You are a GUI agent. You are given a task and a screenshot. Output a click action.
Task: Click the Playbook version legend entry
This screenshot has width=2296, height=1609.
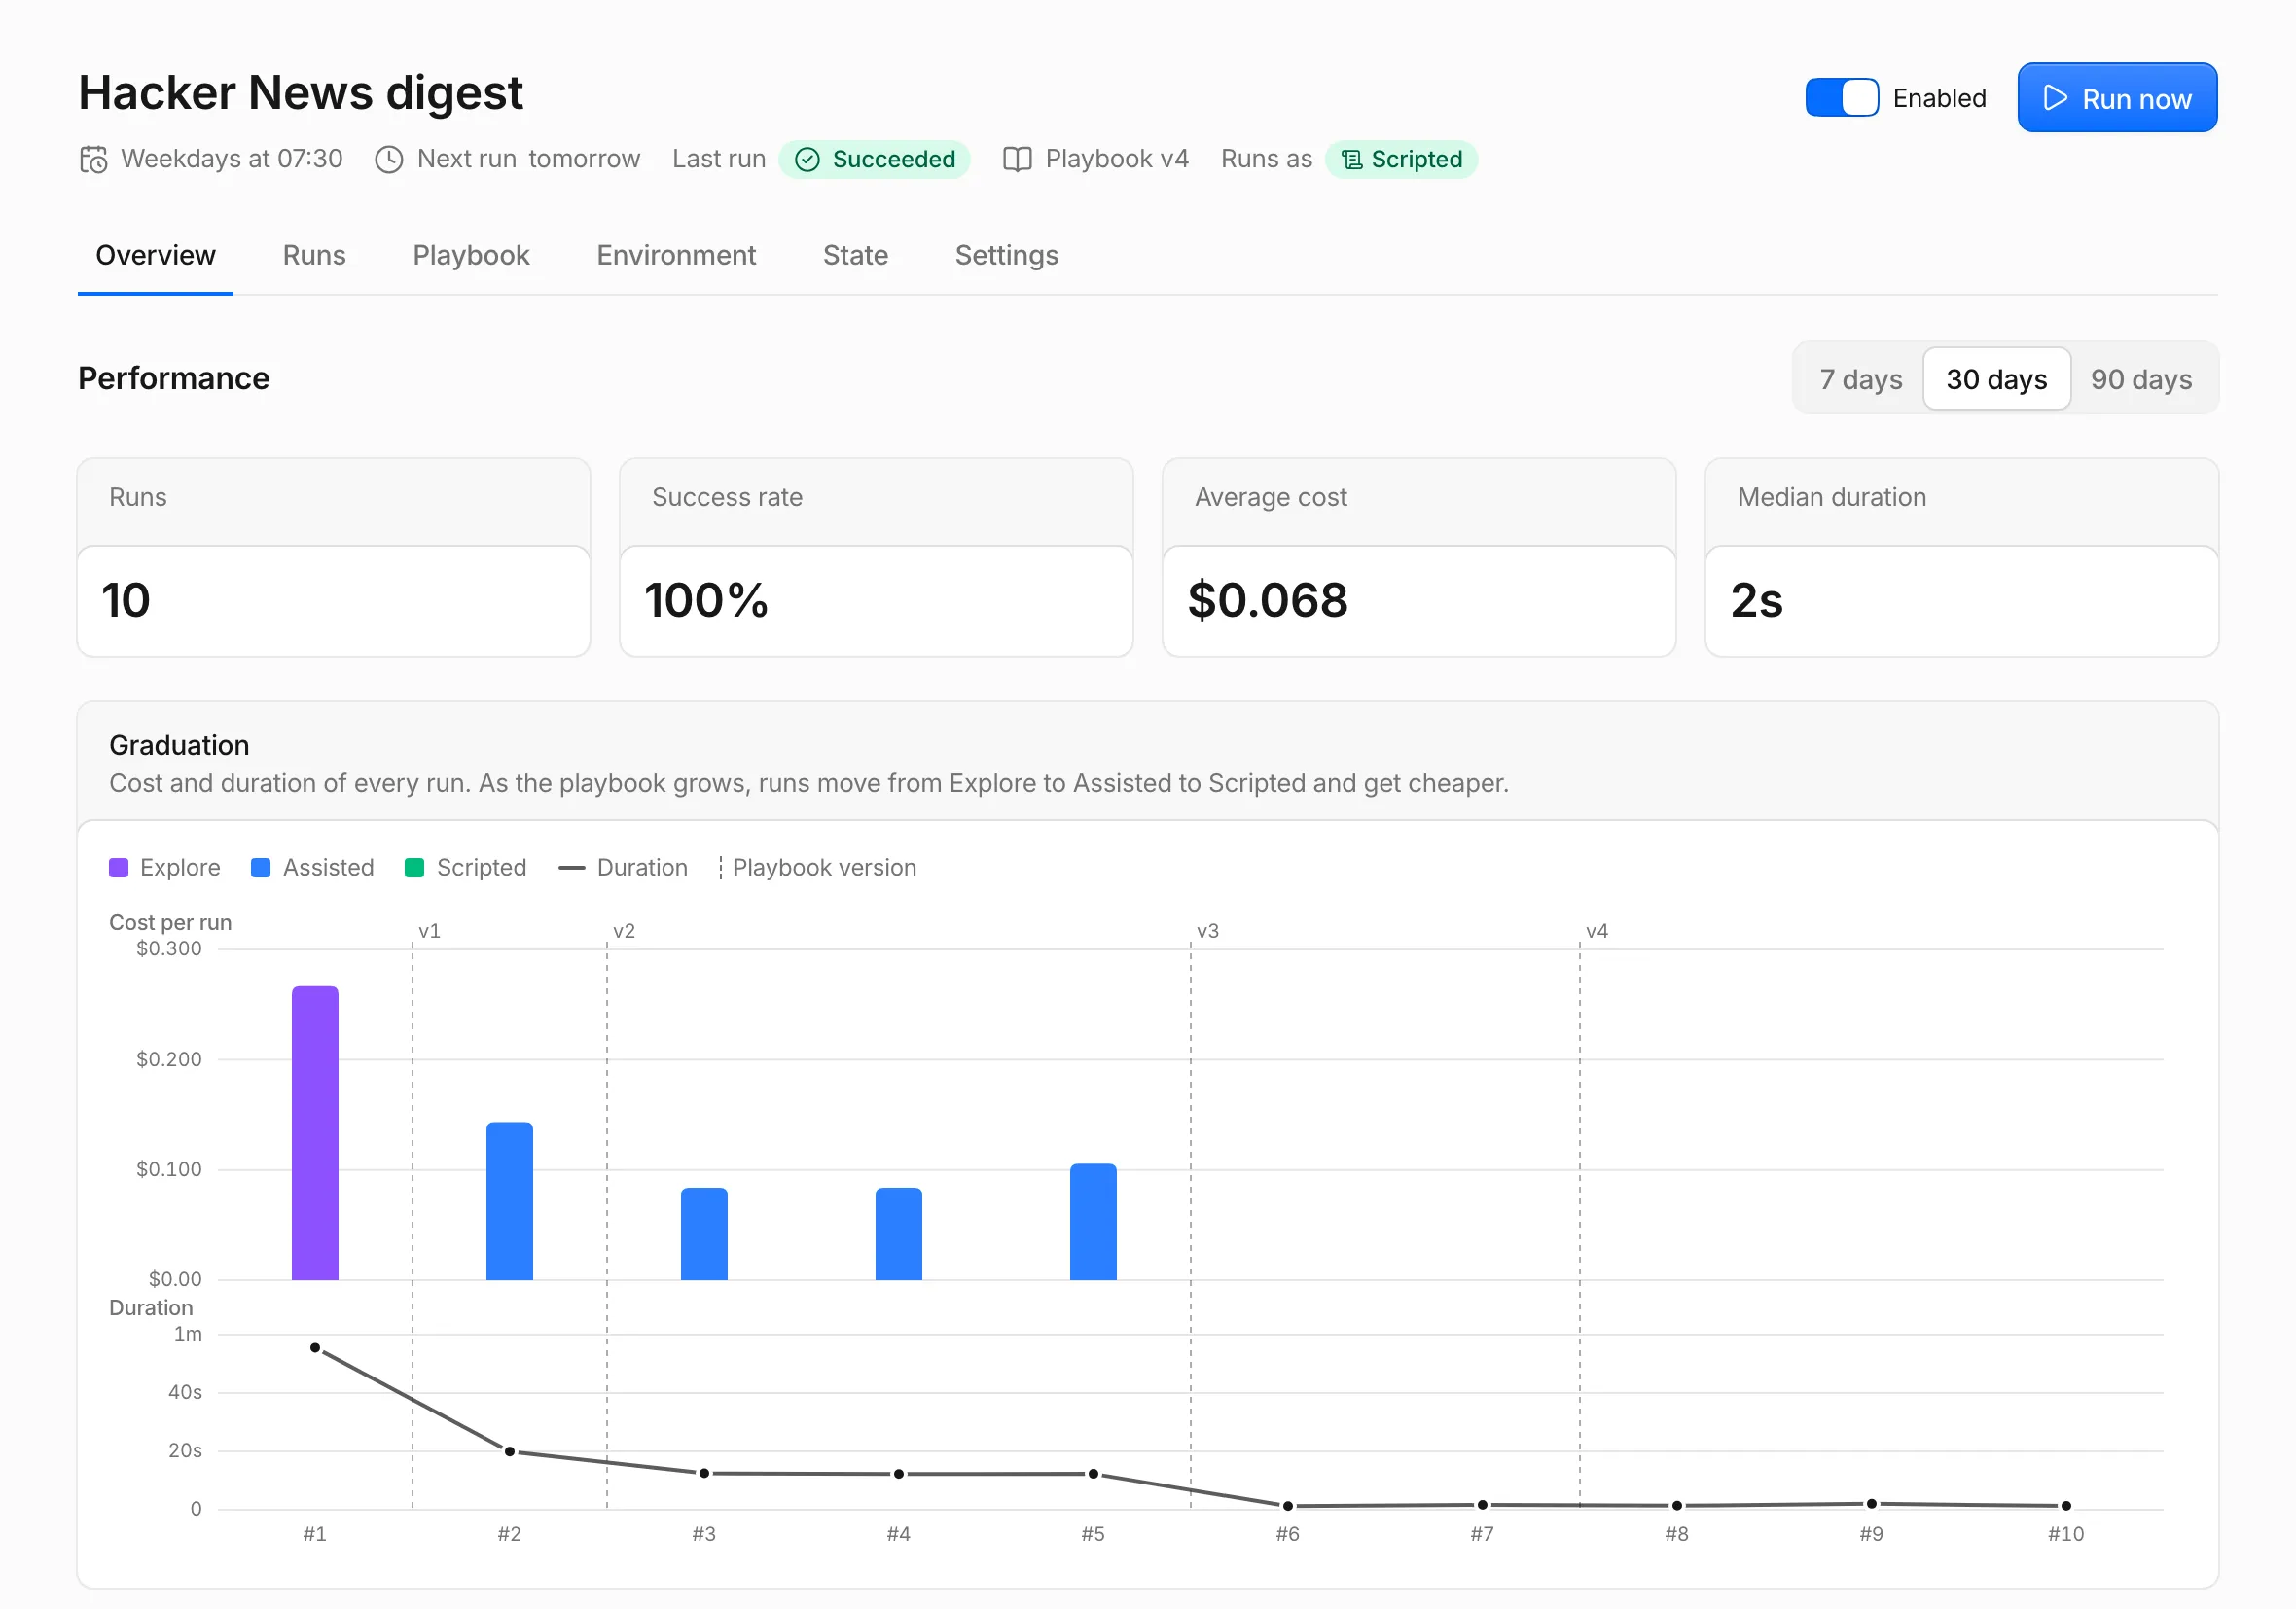817,868
